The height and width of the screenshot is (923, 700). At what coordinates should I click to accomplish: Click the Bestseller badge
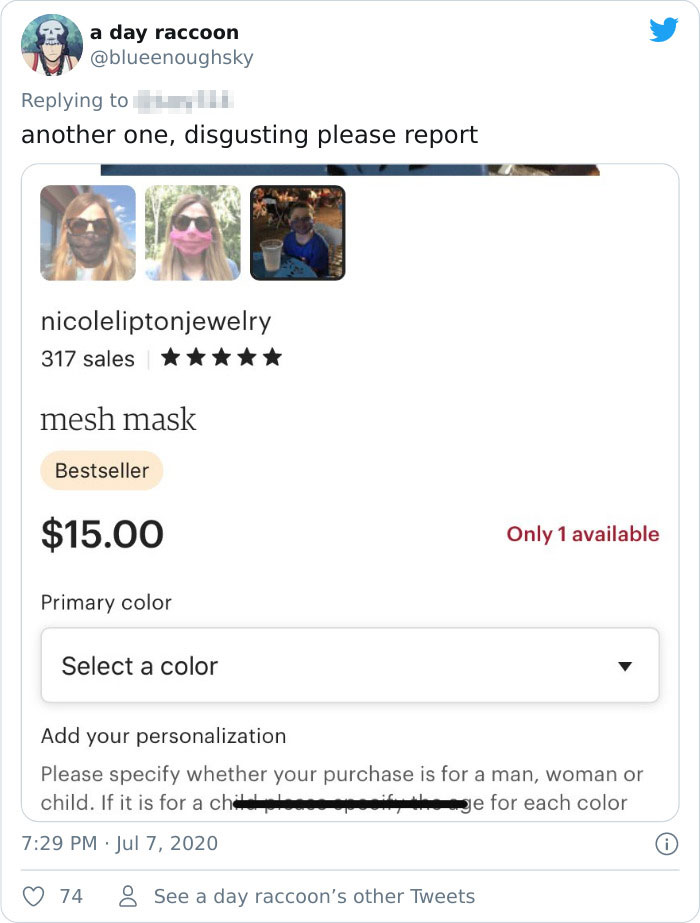(100, 471)
